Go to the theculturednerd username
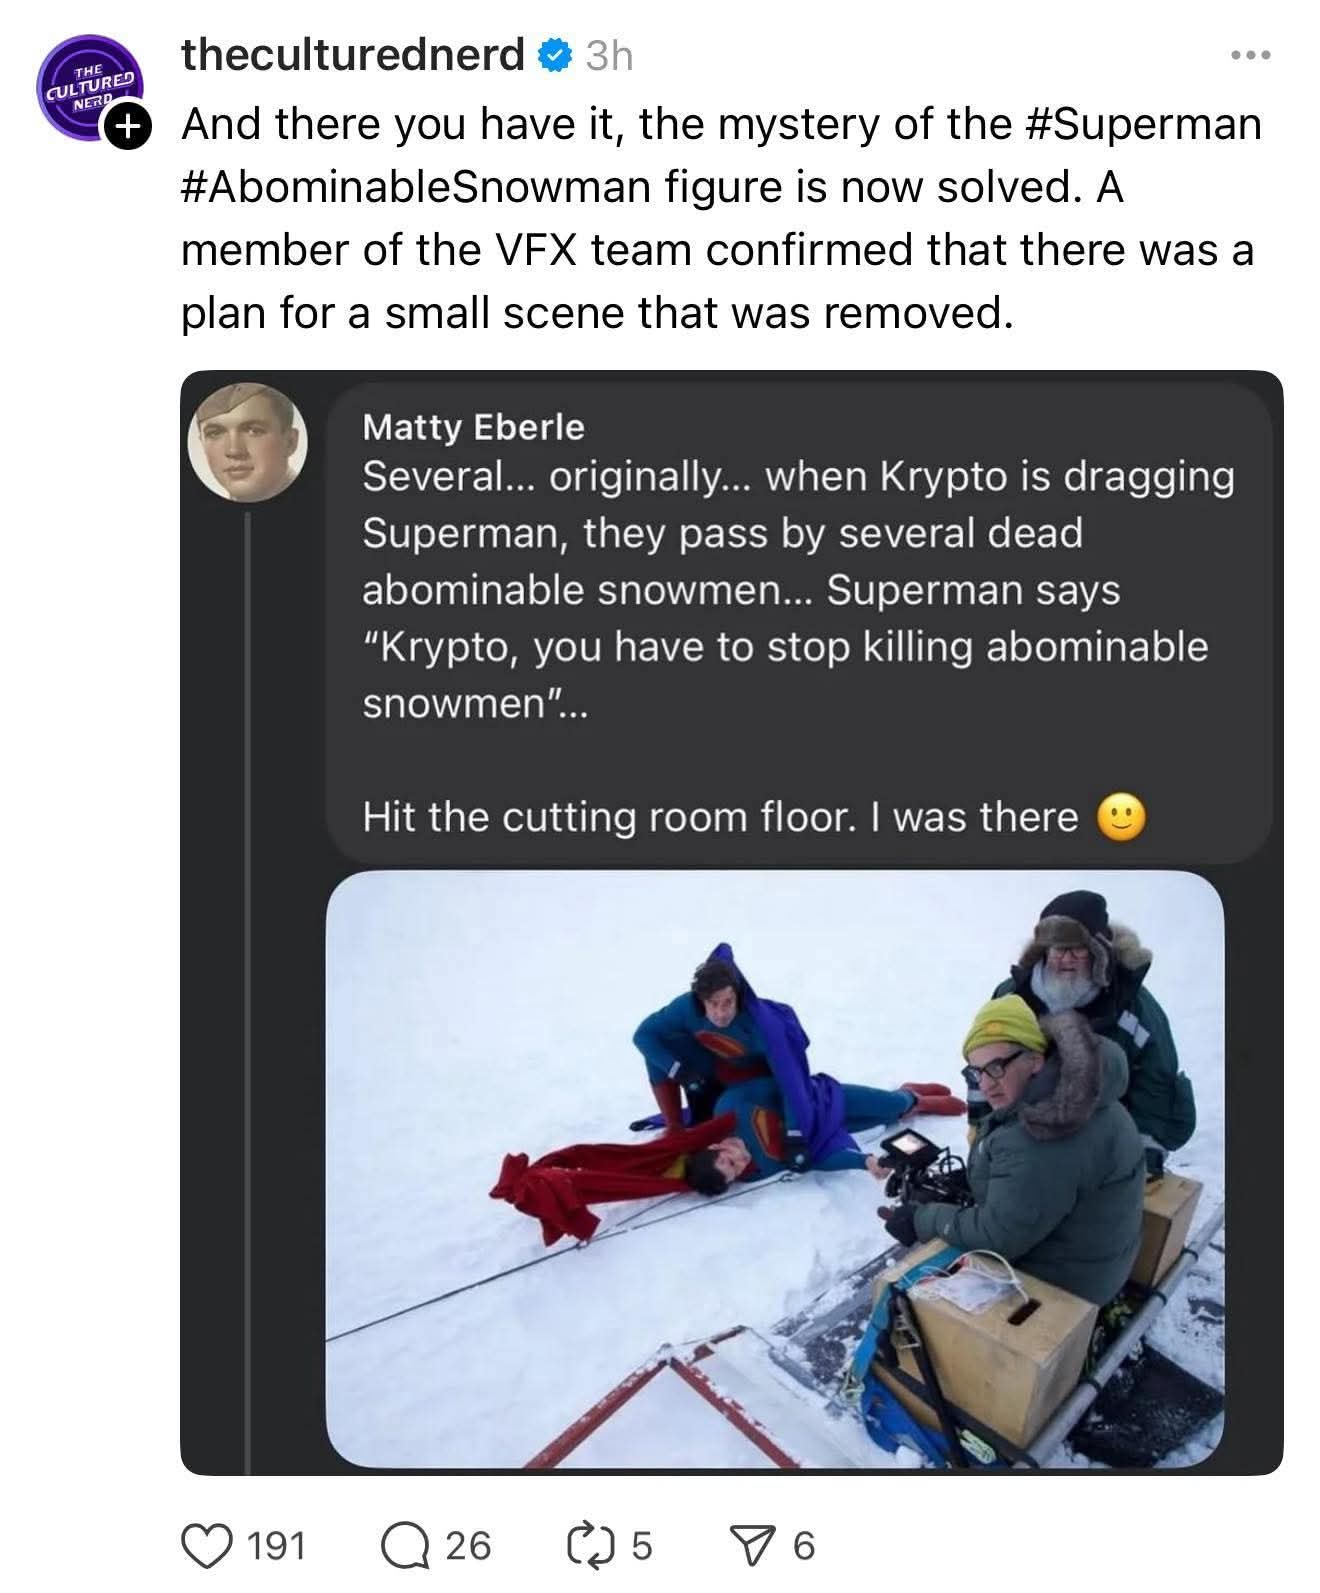1320x1593 pixels. pos(352,55)
